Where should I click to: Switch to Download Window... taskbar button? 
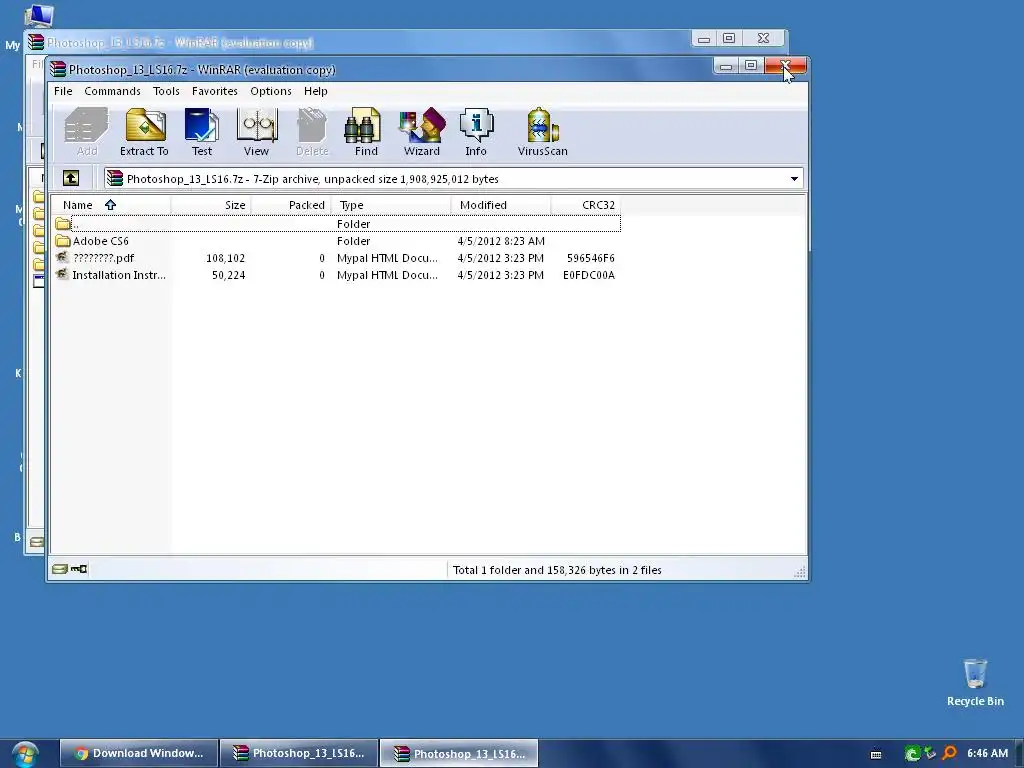(138, 754)
